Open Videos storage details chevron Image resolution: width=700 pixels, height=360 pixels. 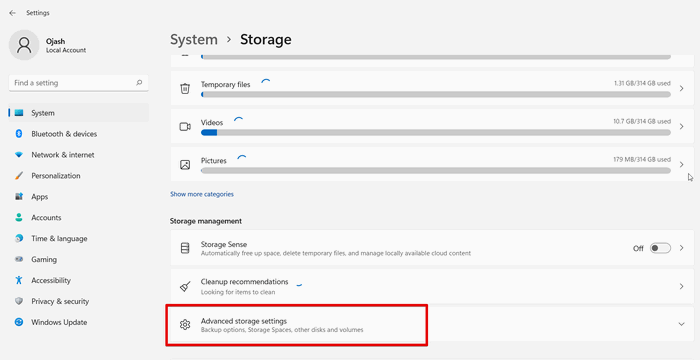tap(681, 126)
